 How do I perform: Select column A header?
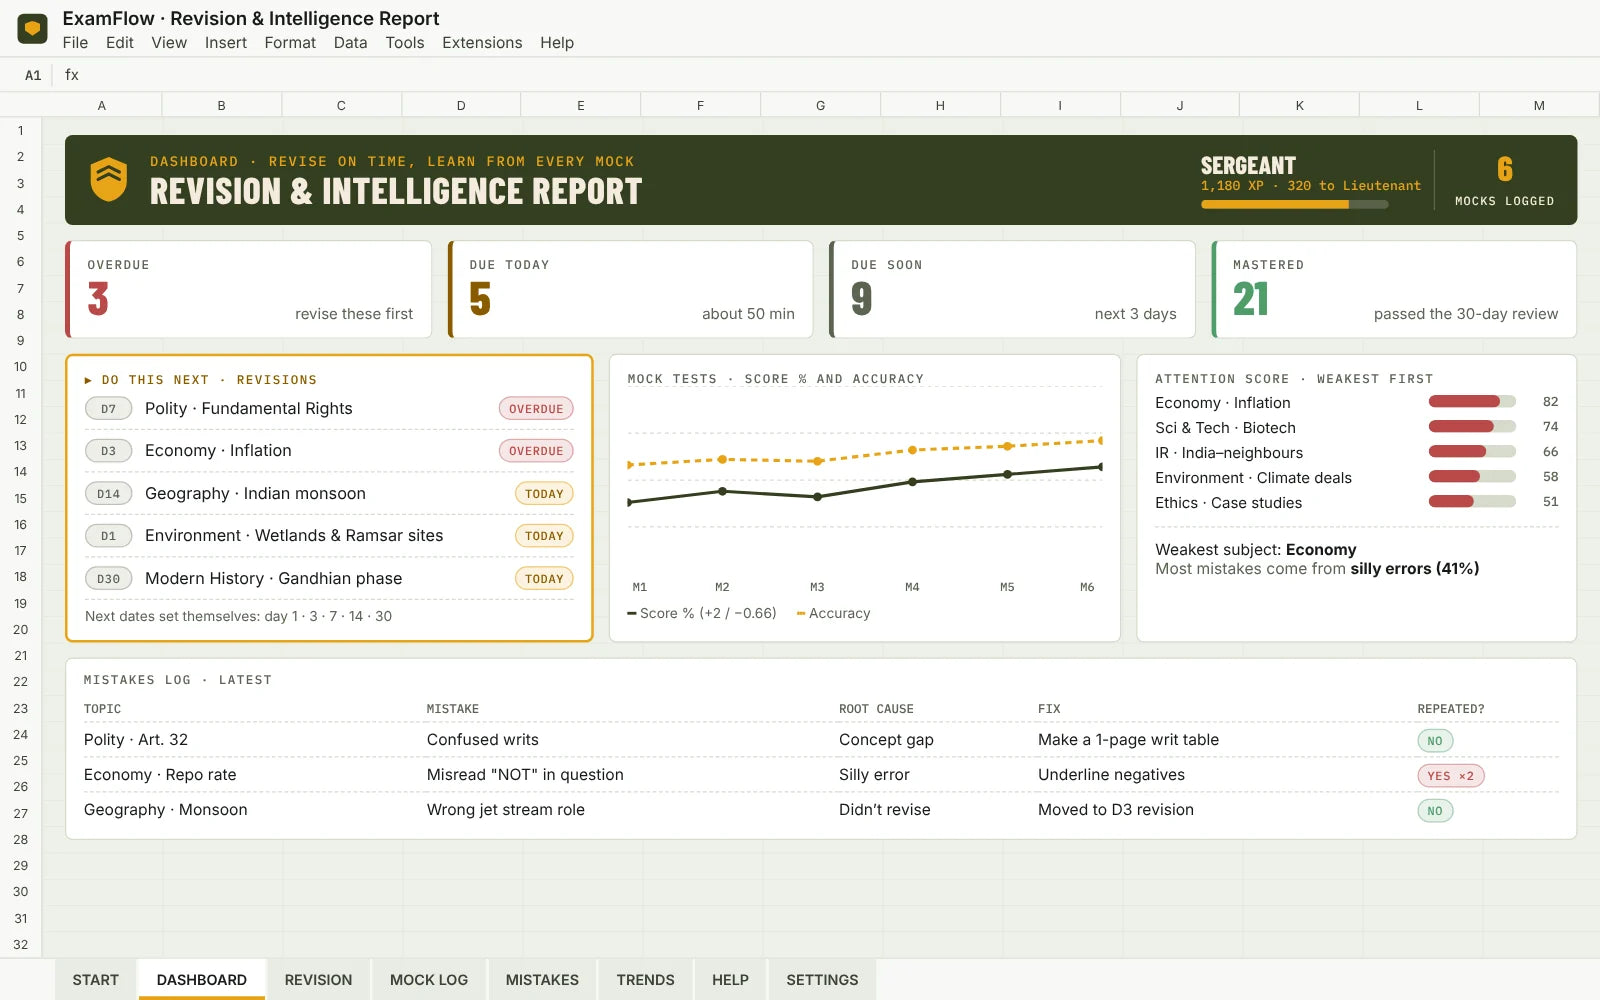[101, 105]
